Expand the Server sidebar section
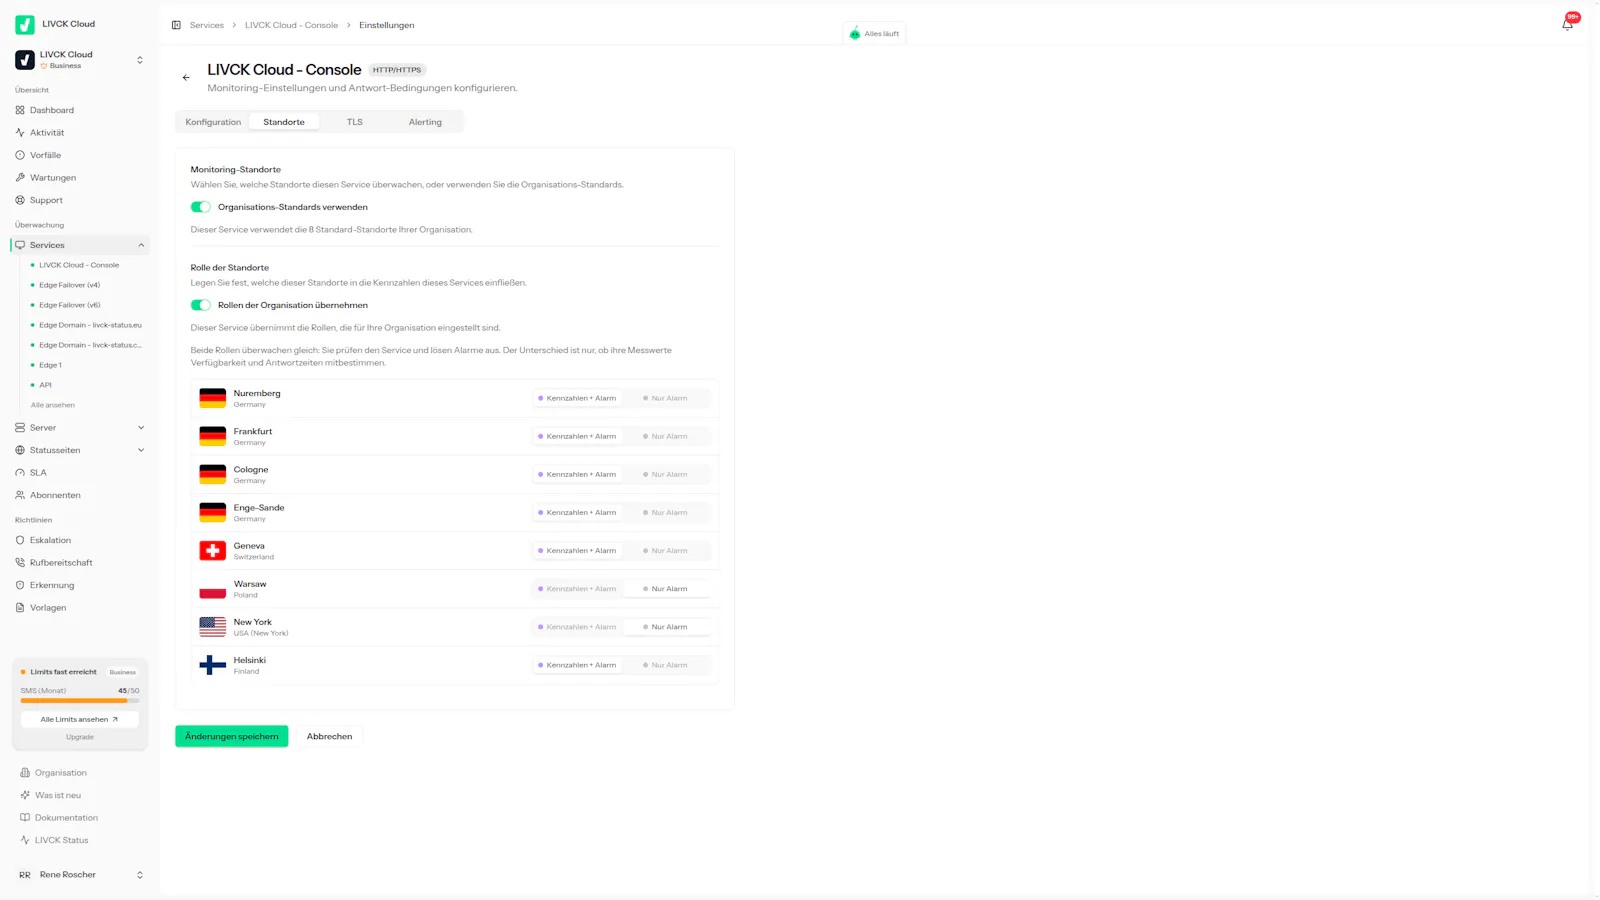This screenshot has width=1600, height=900. coord(141,427)
